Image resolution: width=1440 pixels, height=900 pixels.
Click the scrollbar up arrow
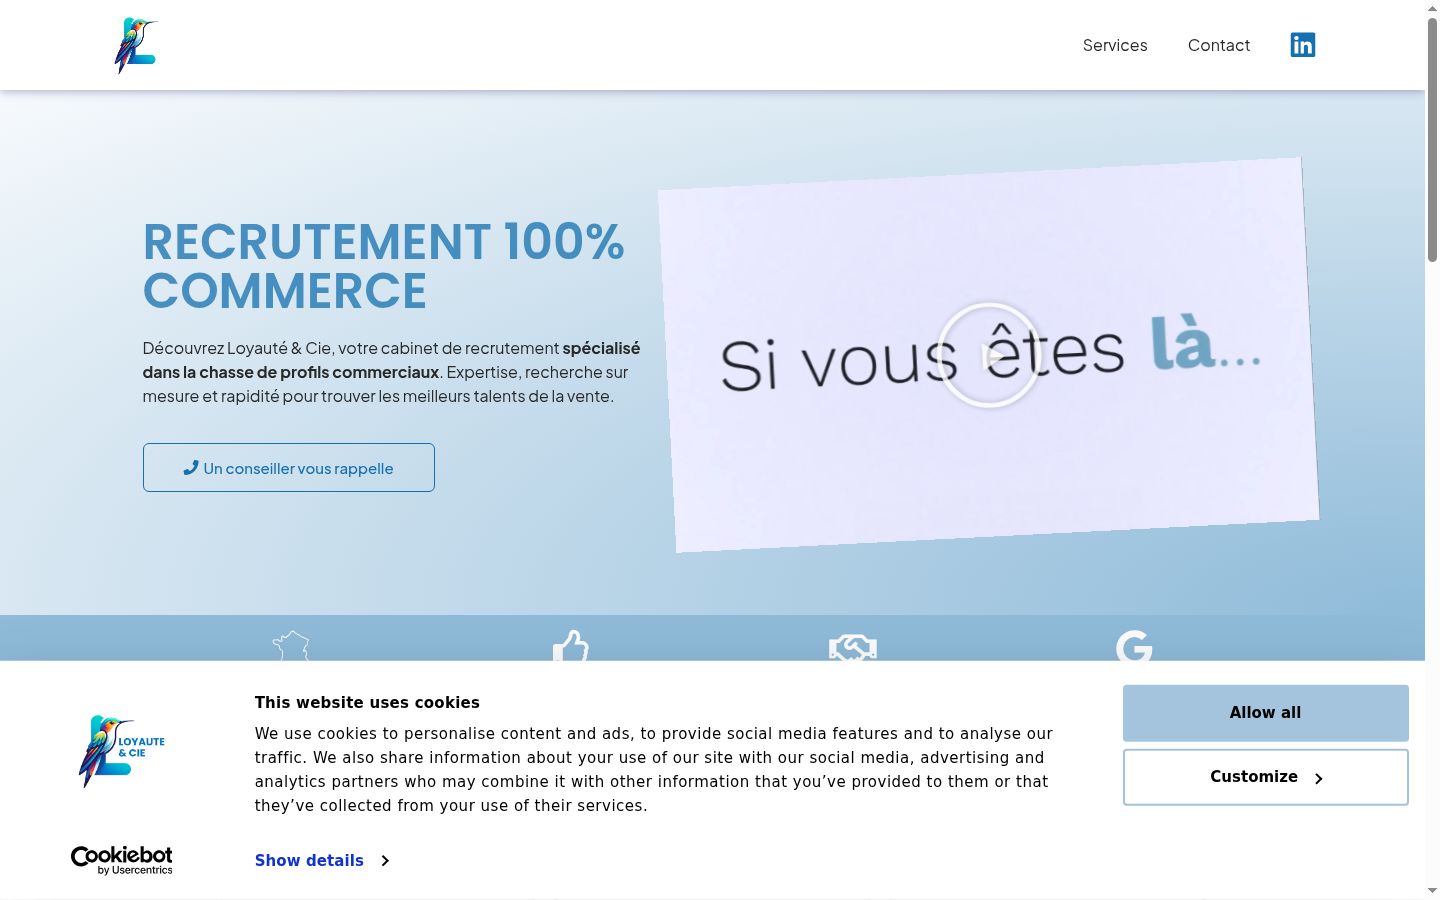(1432, 8)
